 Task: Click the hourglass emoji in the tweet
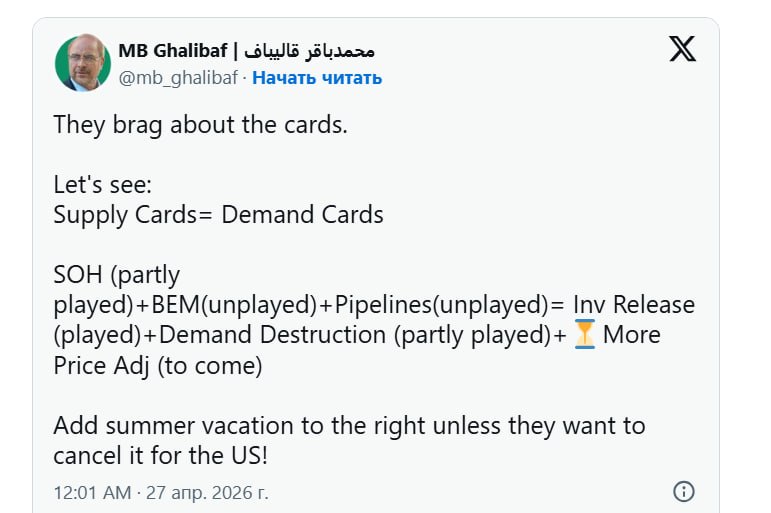(x=585, y=334)
